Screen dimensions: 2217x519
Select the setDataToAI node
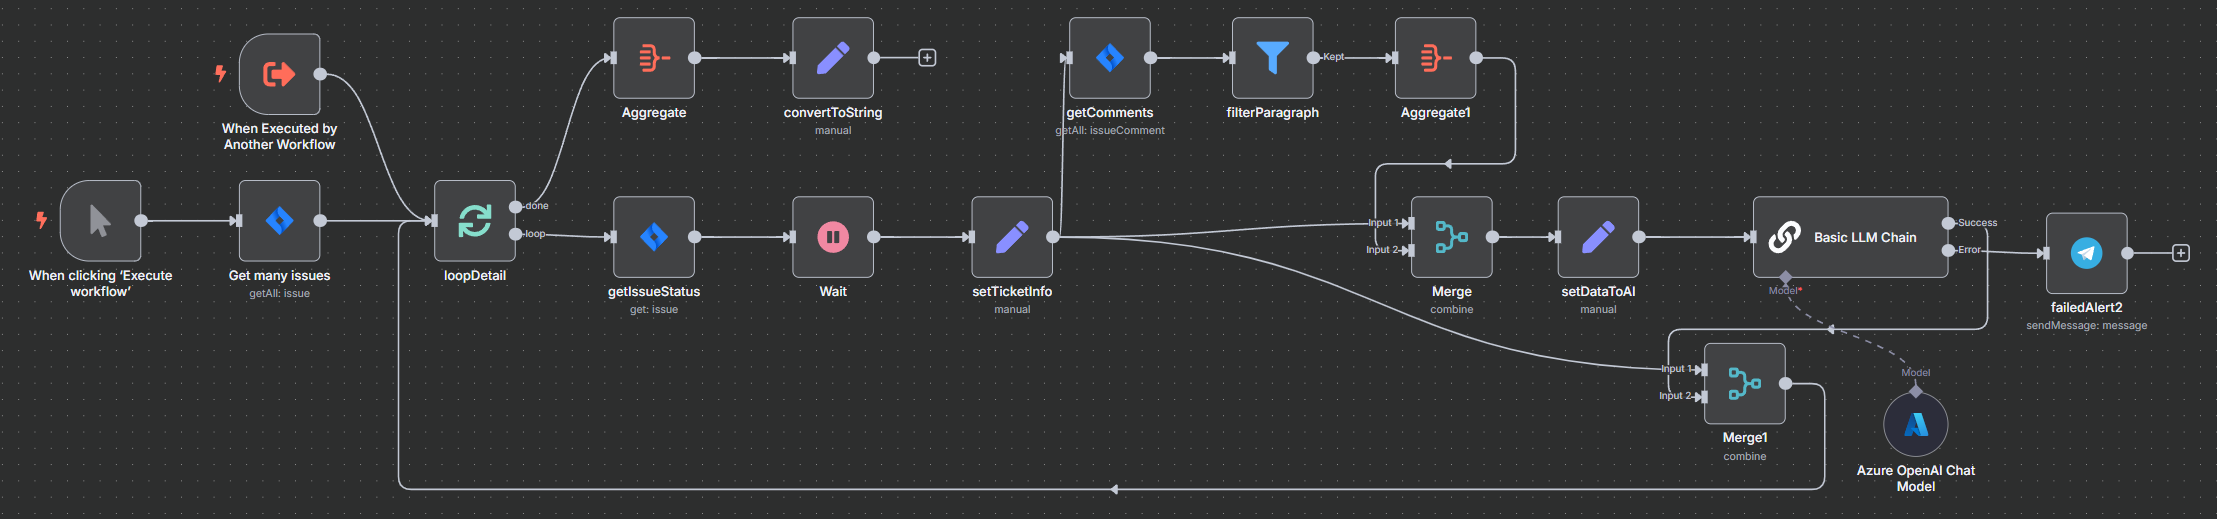click(1598, 237)
